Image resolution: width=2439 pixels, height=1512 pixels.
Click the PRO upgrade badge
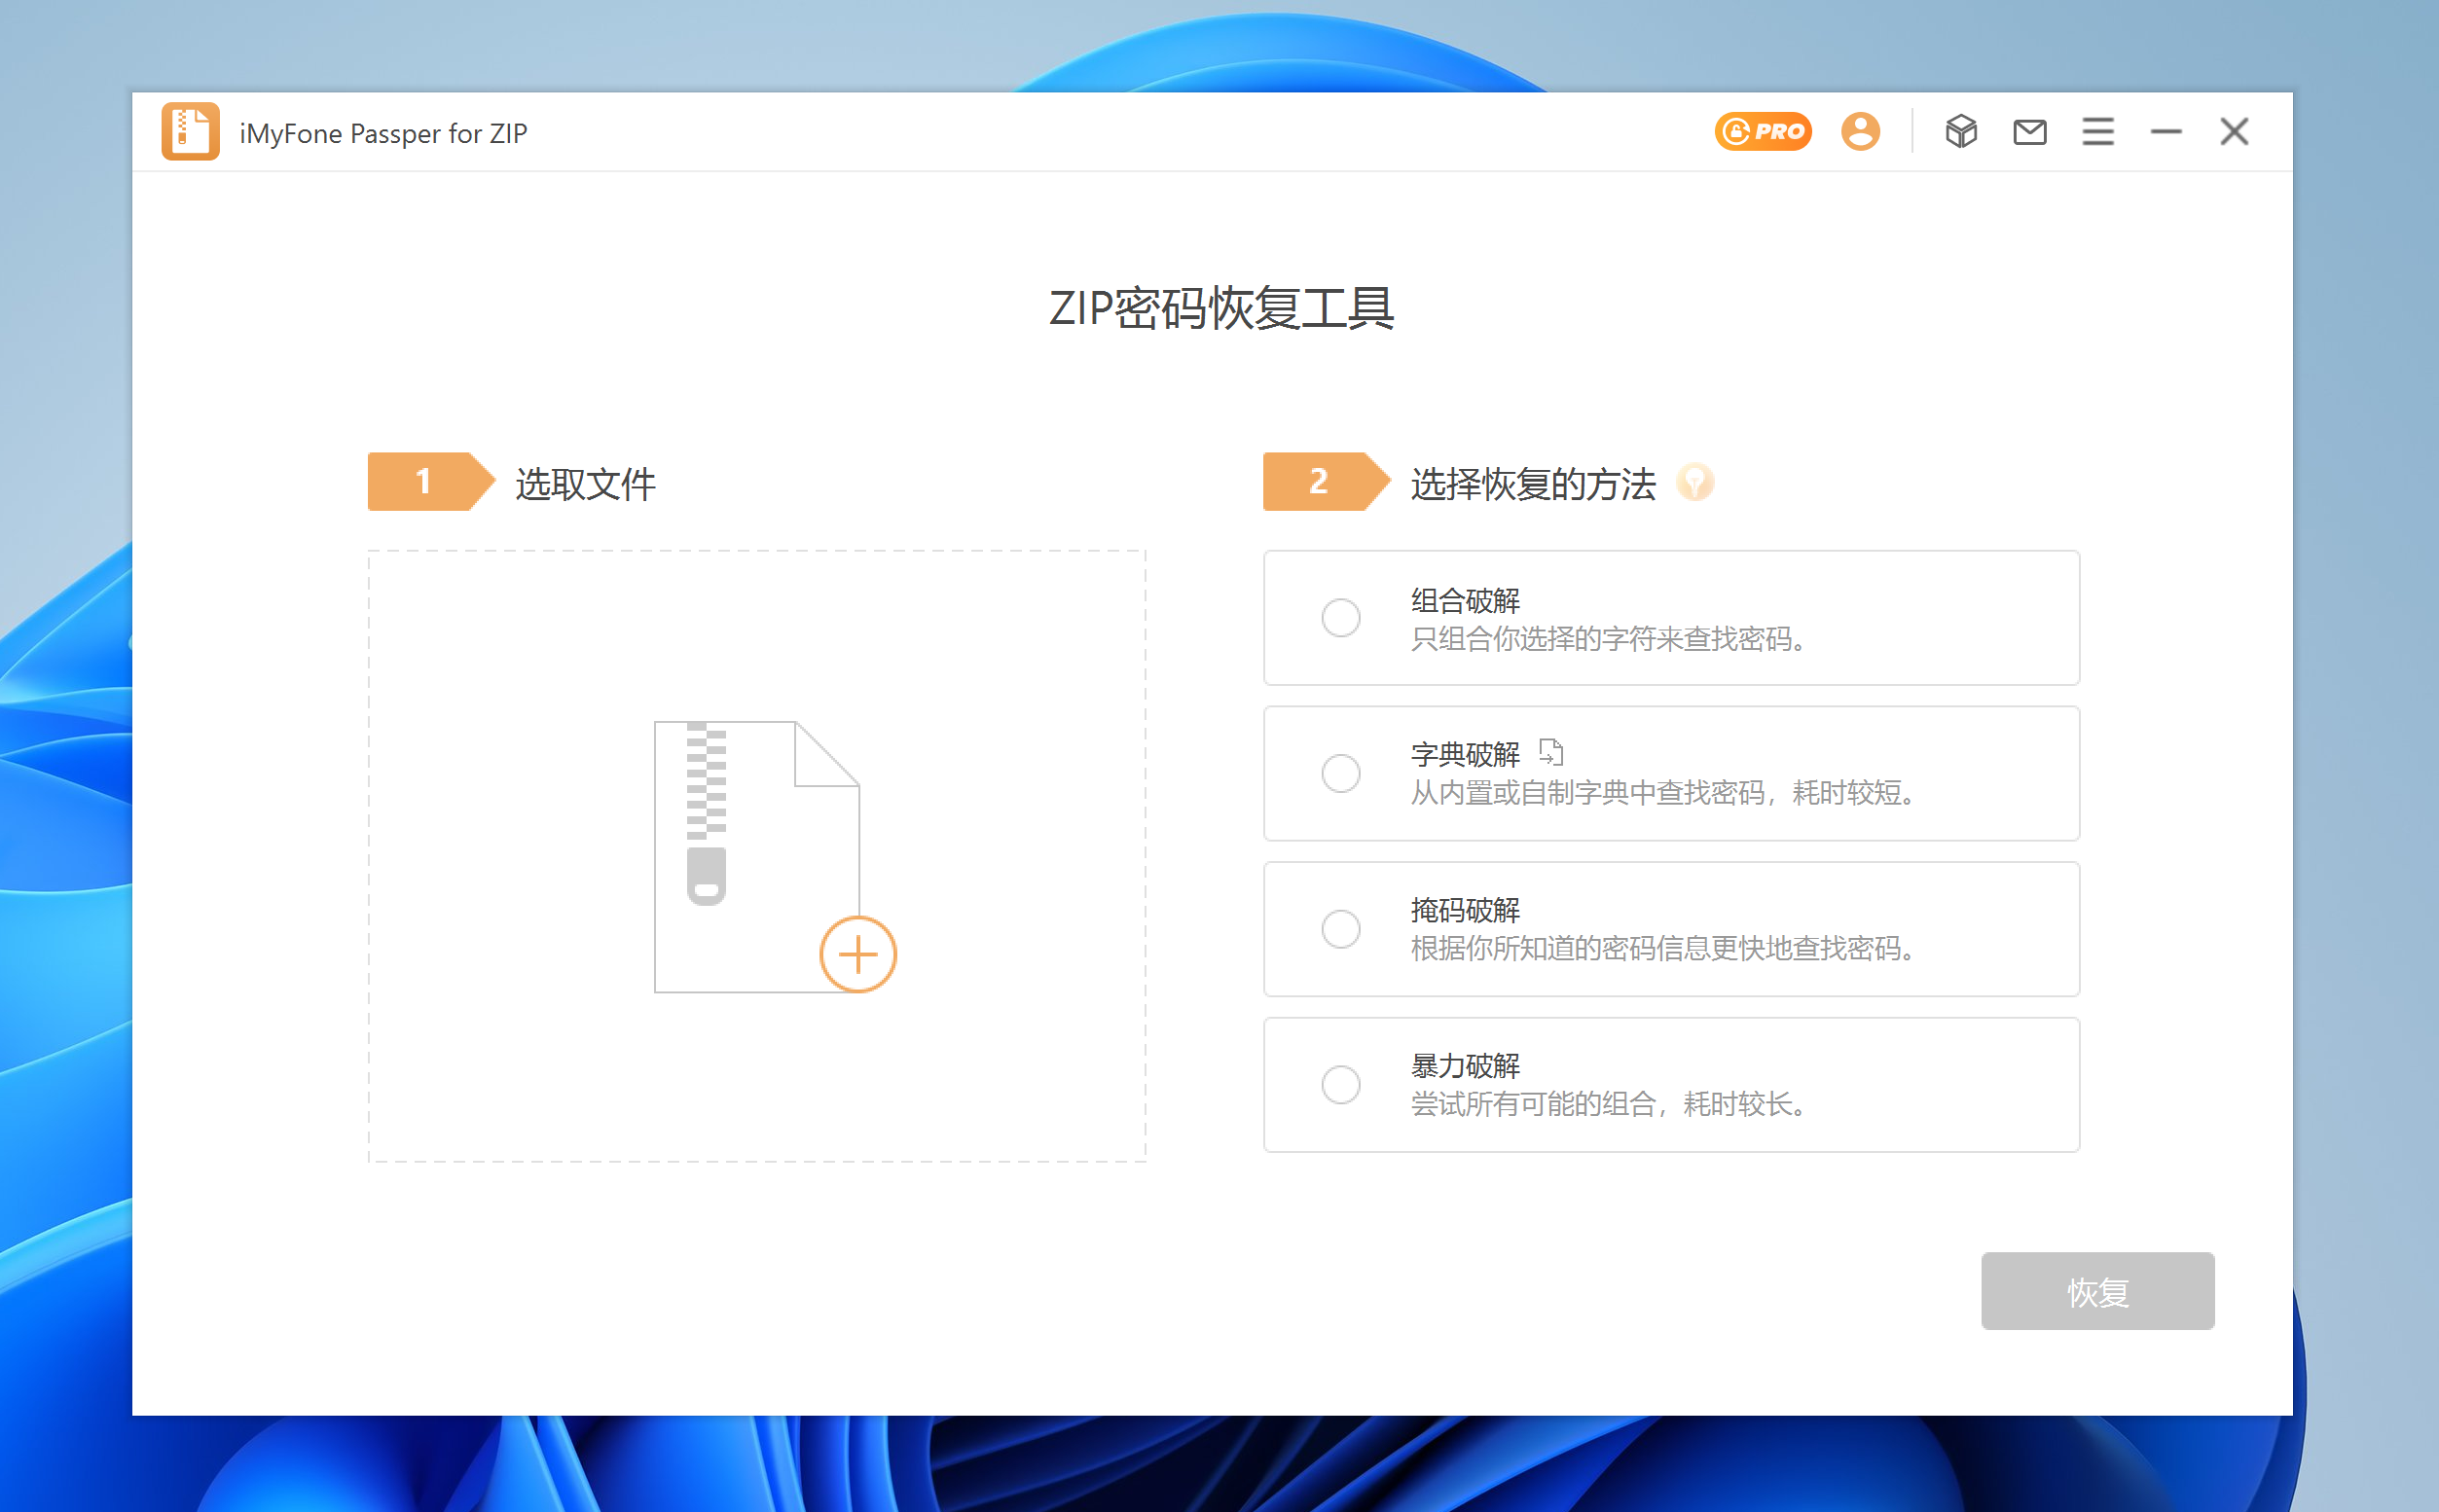(1763, 132)
